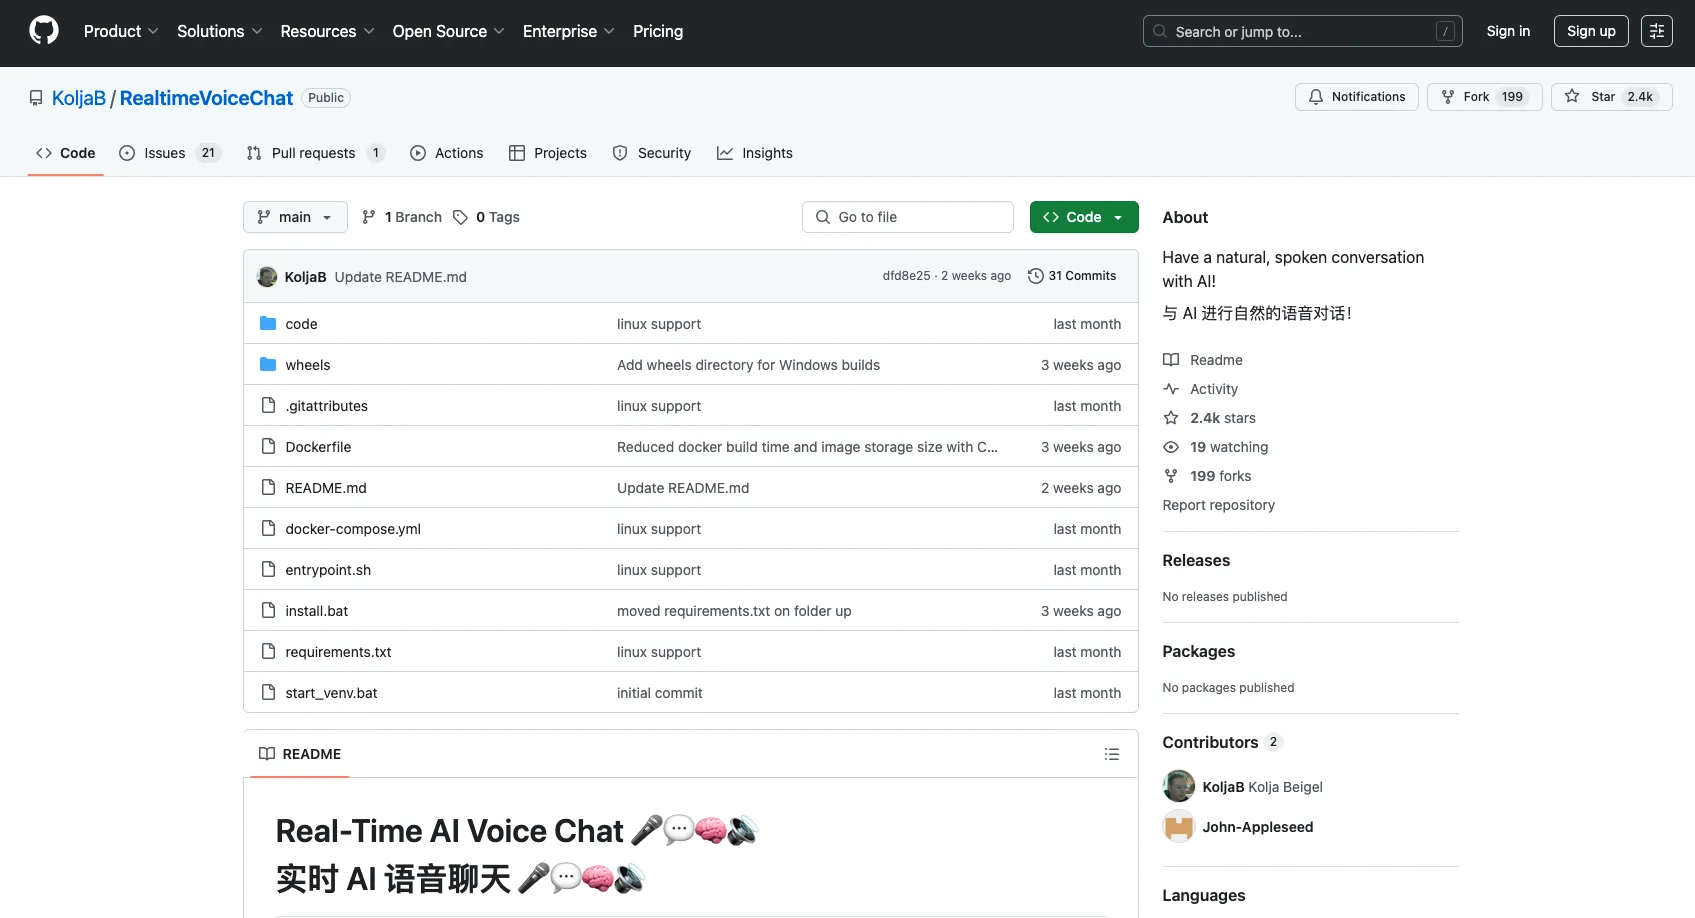Open the GitHub home logo
Screen dimensions: 1695x918
(44, 31)
